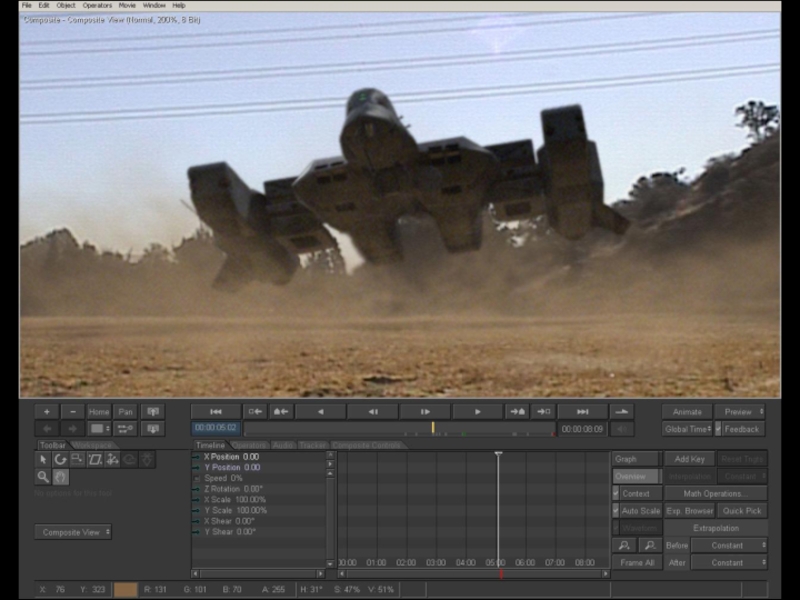
Task: Open the After extrapolation Constant dropdown
Action: (x=730, y=563)
